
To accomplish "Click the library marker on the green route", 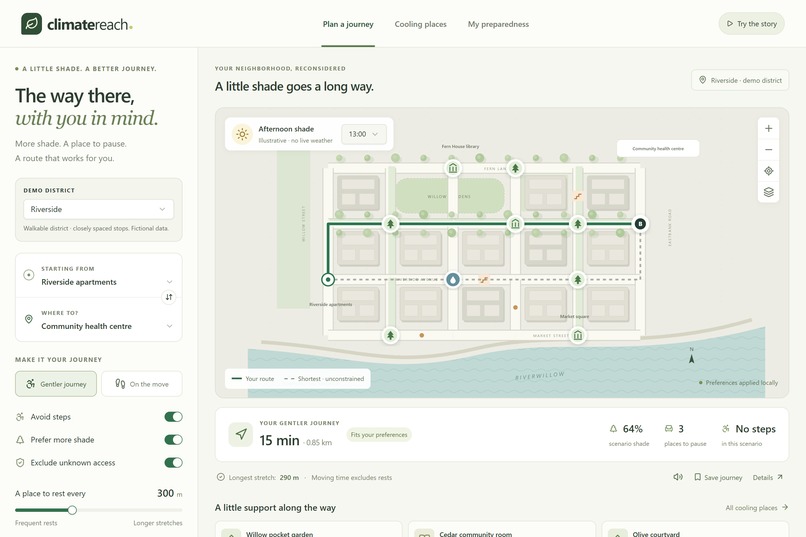I will pyautogui.click(x=515, y=224).
